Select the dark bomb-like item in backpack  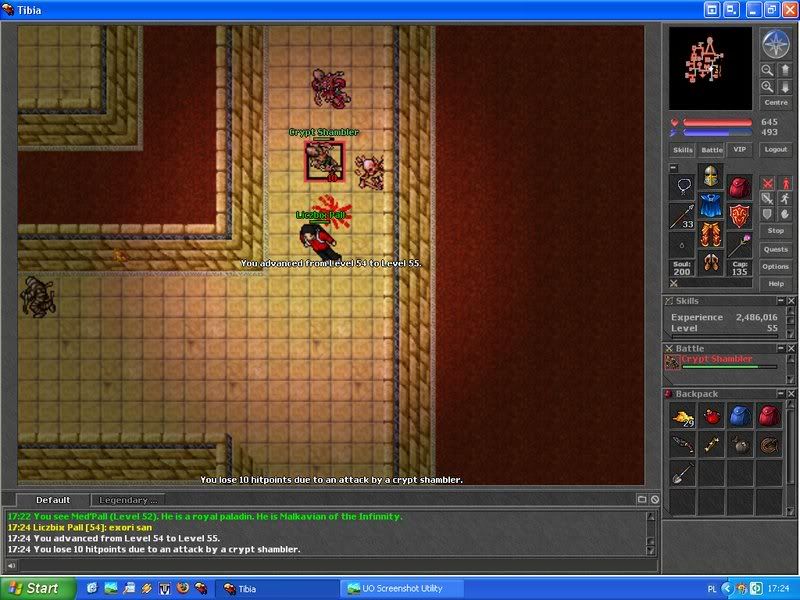pyautogui.click(x=740, y=445)
